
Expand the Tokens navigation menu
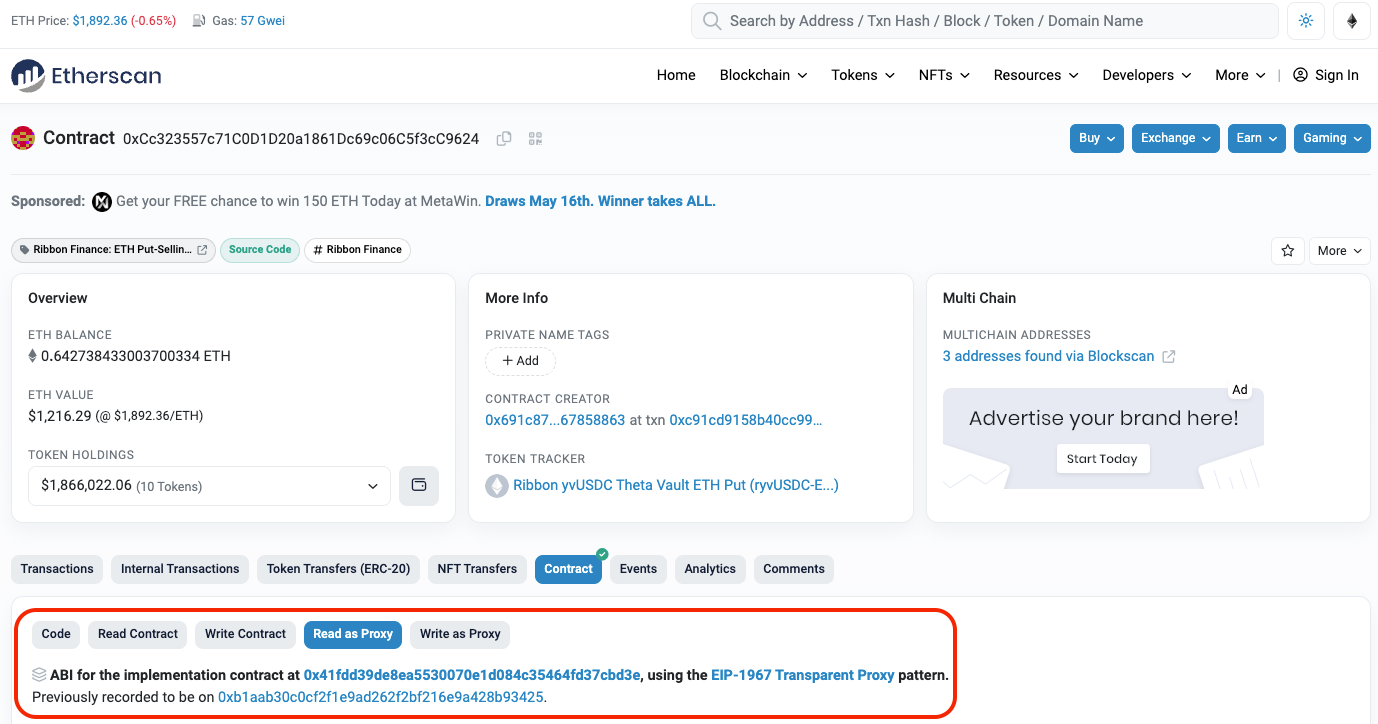point(863,75)
